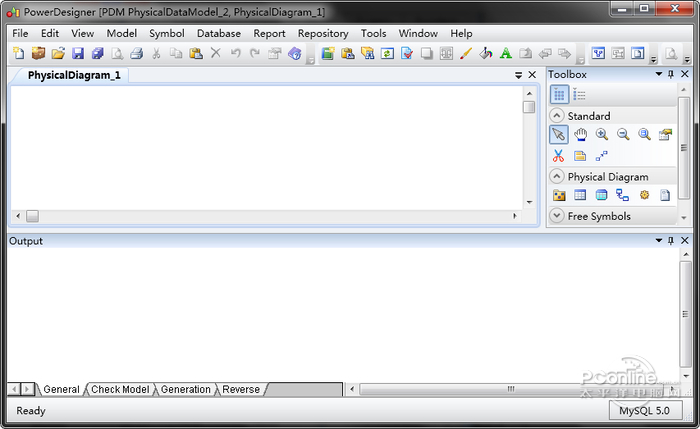Click the Output horizontal scrollbar
The image size is (700, 429).
511,389
